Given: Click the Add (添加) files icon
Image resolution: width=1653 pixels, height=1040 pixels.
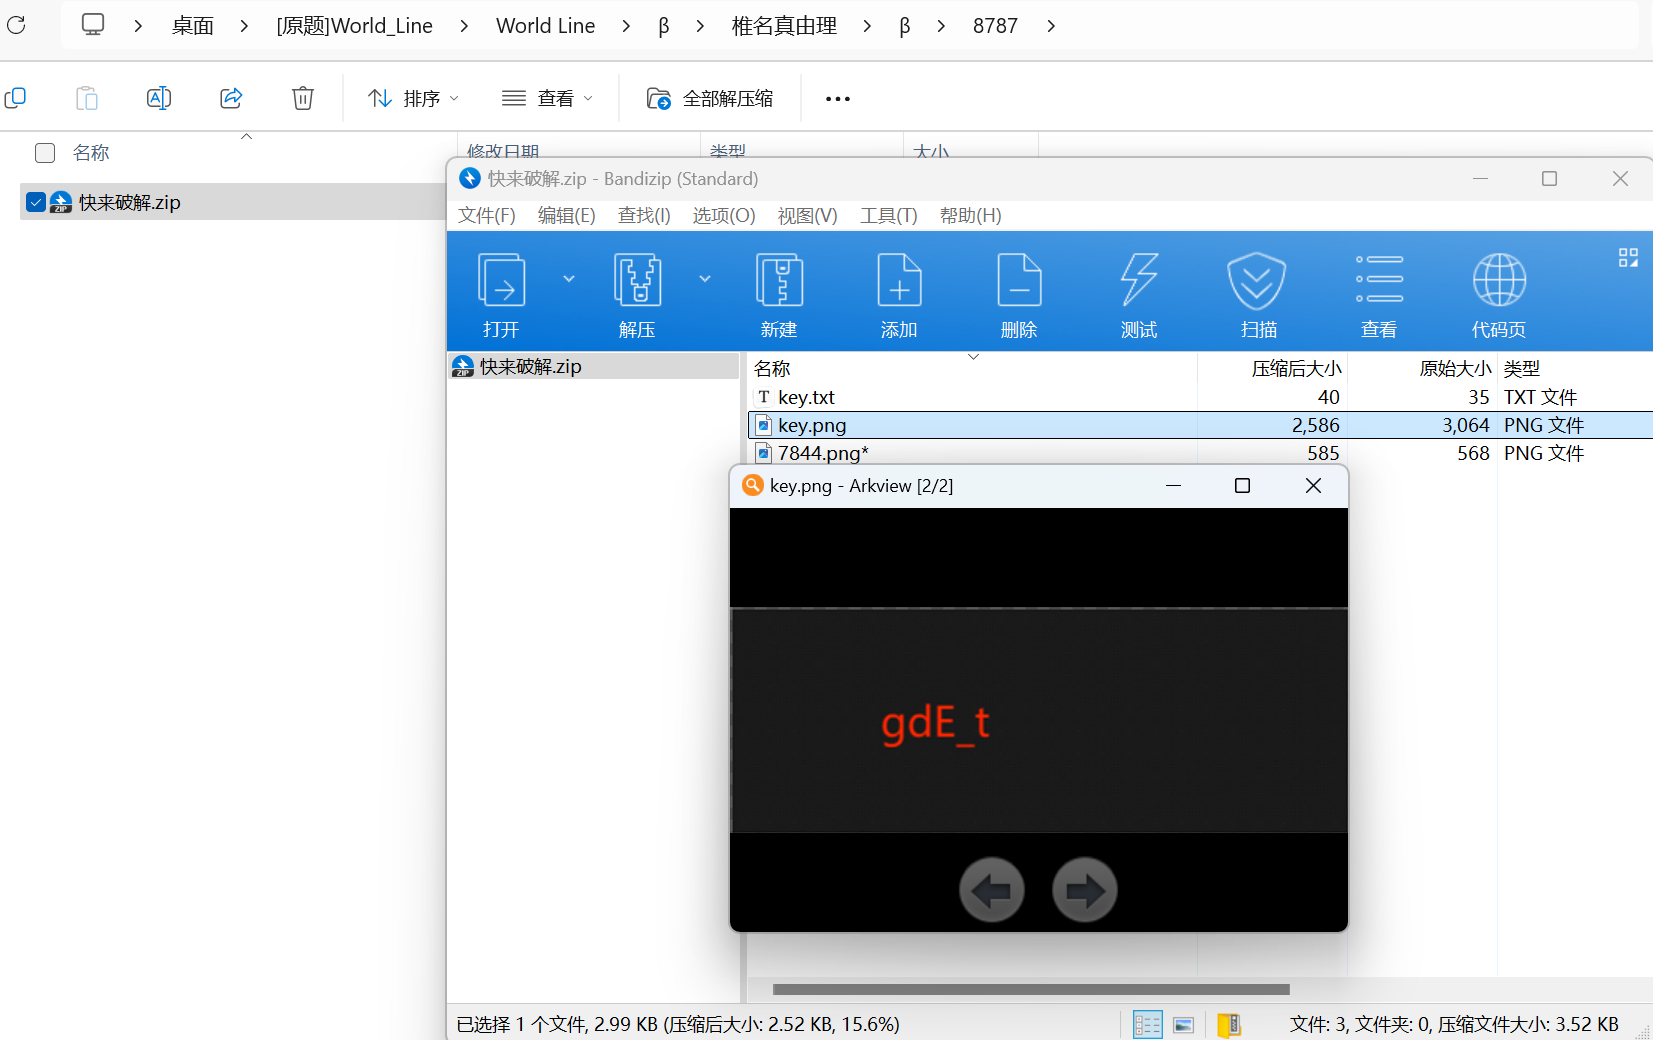Looking at the screenshot, I should [x=899, y=280].
